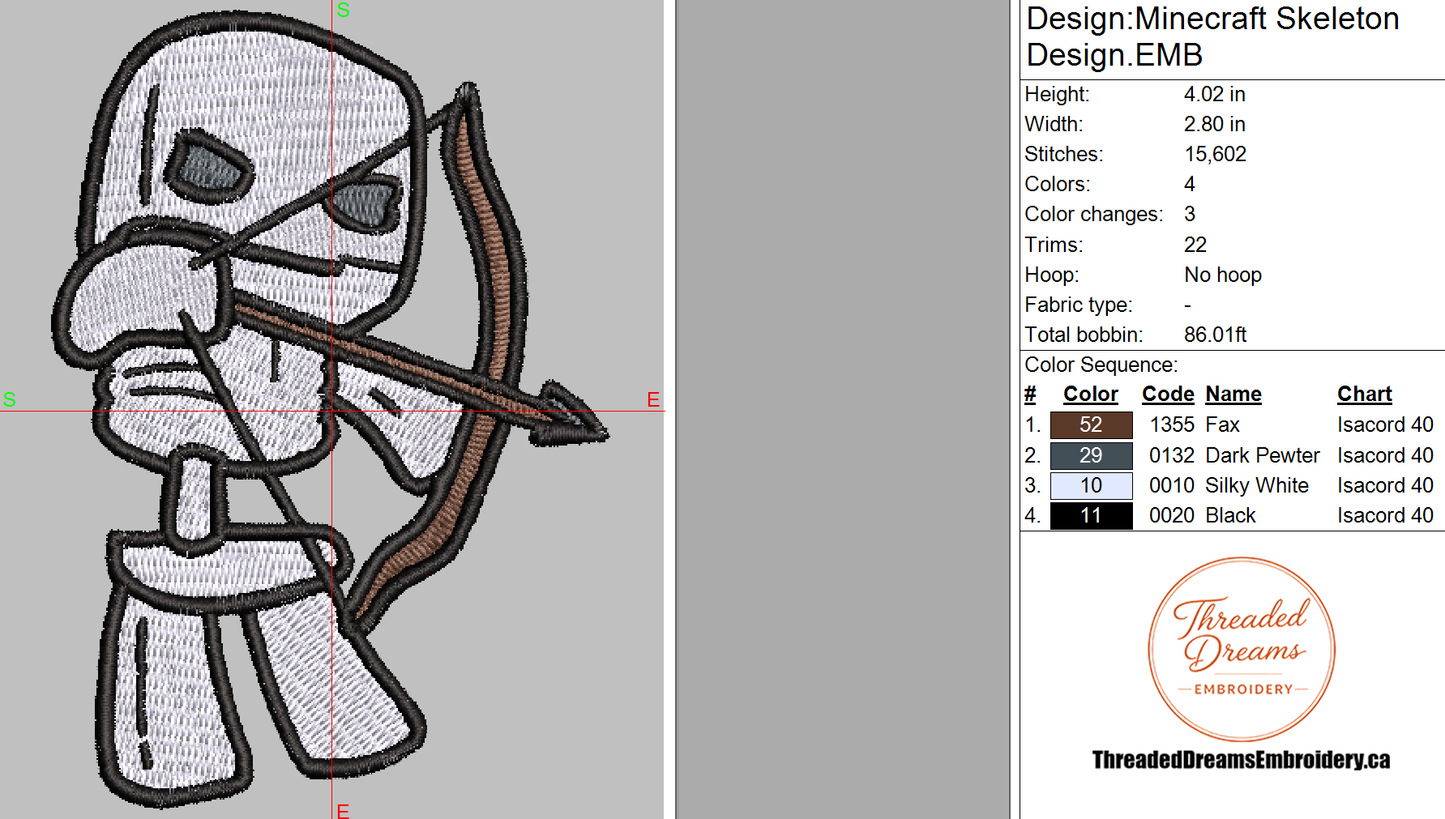This screenshot has height=819, width=1445.
Task: Click thread code 0010
Action: [1171, 485]
